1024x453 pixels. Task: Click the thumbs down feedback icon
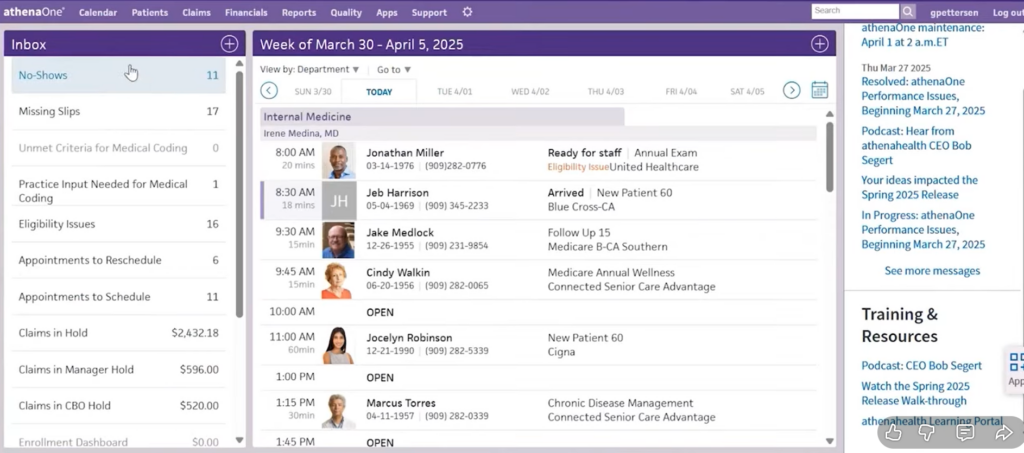click(x=928, y=433)
